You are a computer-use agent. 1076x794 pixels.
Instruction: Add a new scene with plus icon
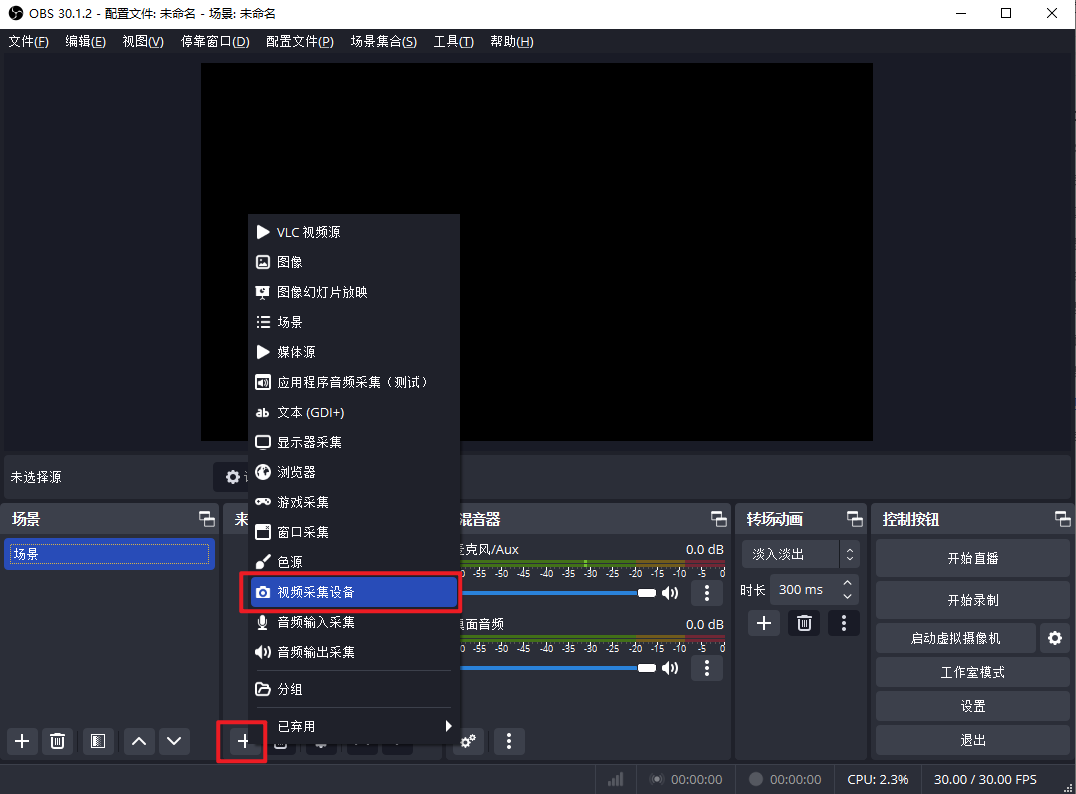pyautogui.click(x=22, y=741)
